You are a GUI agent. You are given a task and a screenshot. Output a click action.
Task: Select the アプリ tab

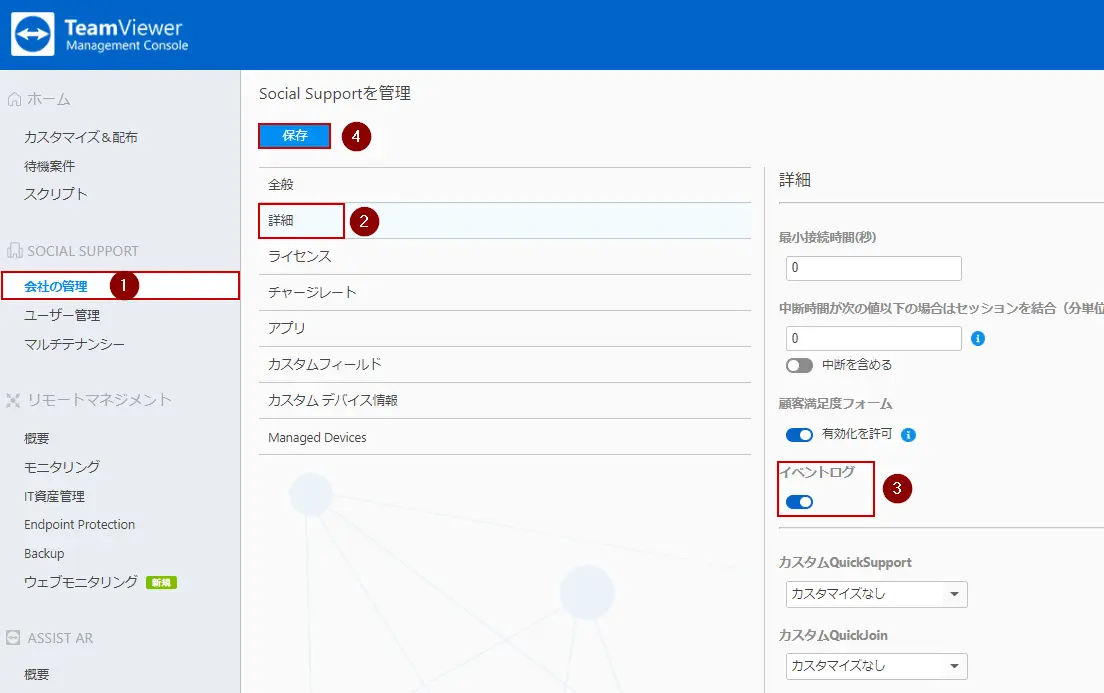pos(505,328)
